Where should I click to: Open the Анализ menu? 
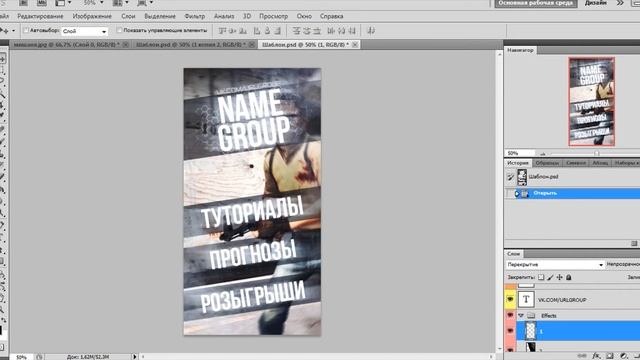coord(224,16)
